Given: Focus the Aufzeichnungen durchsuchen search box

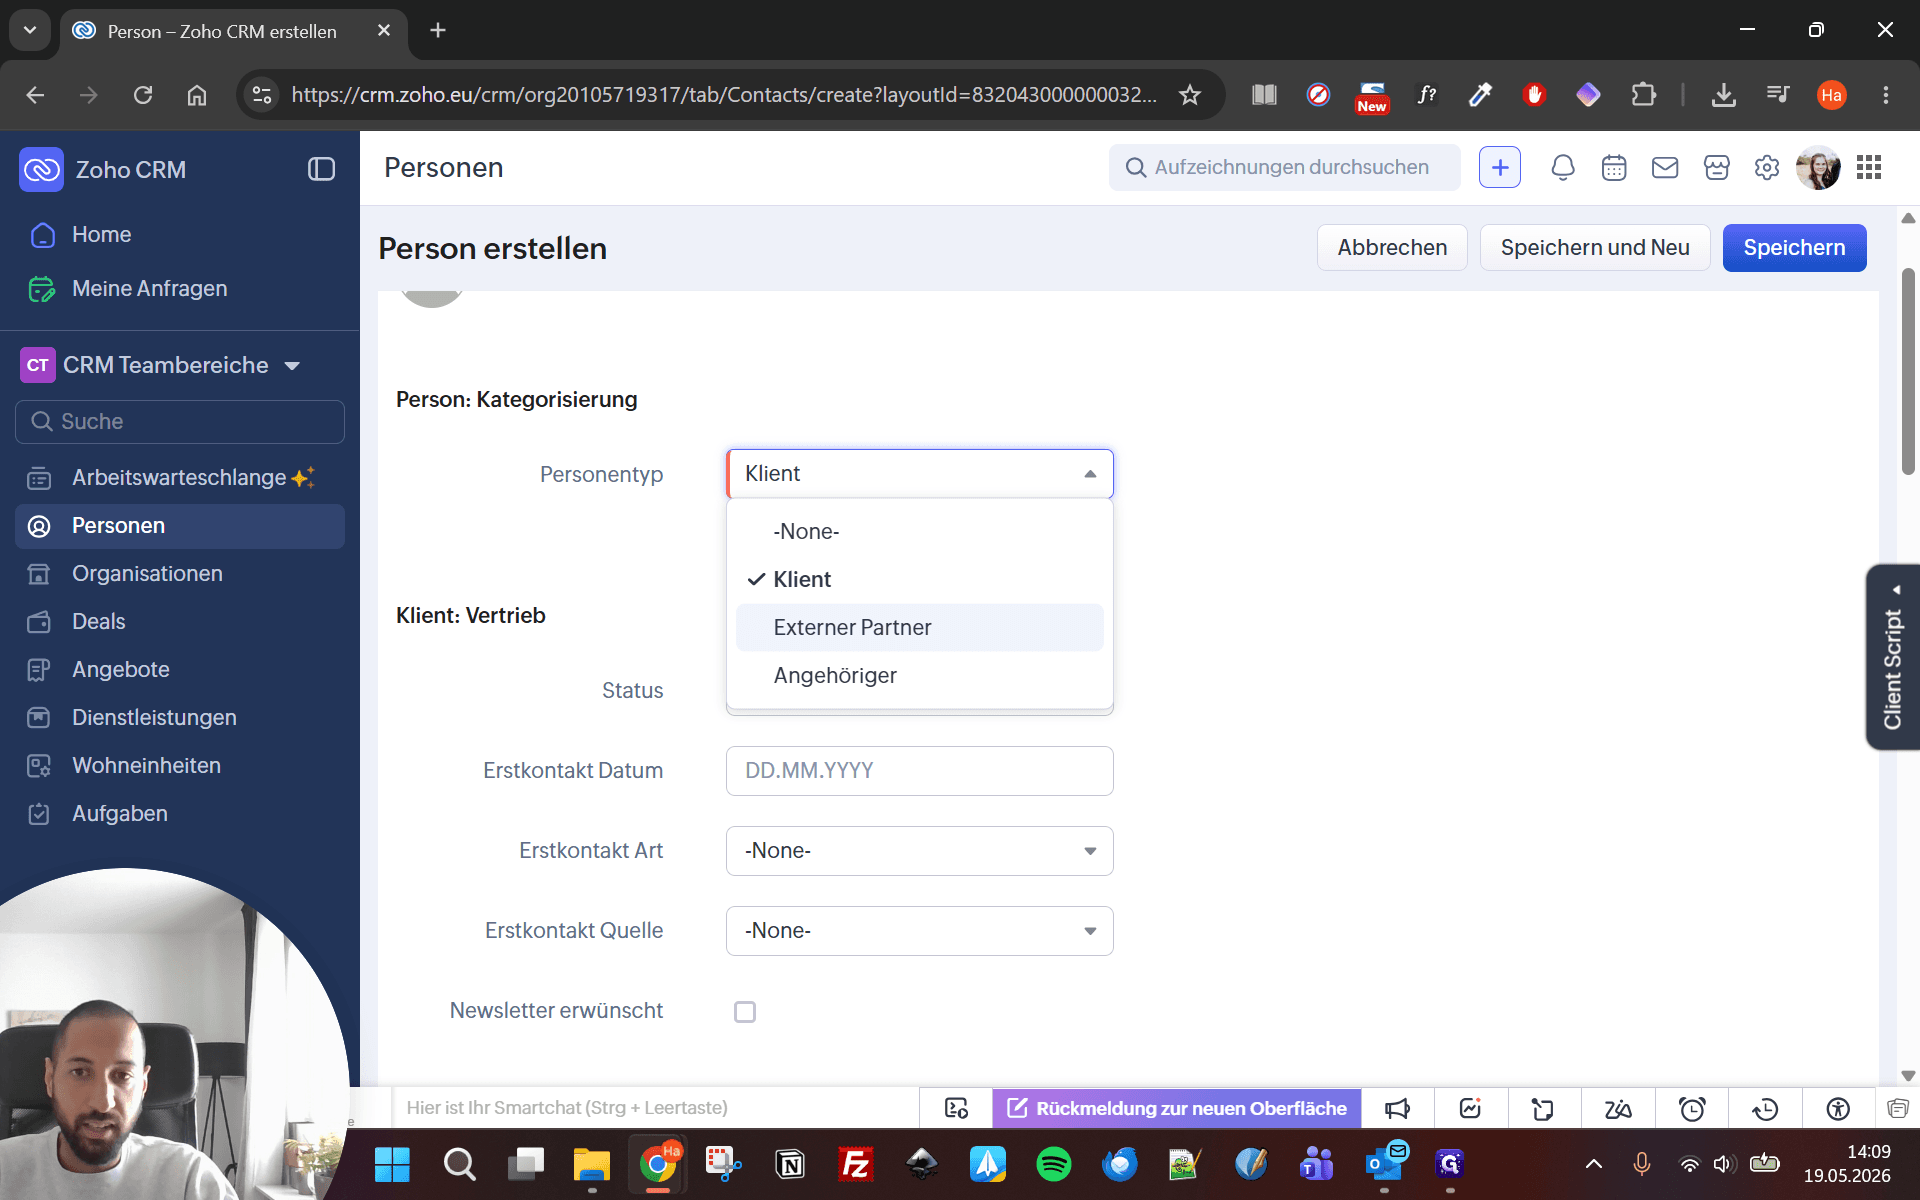Looking at the screenshot, I should pos(1284,167).
